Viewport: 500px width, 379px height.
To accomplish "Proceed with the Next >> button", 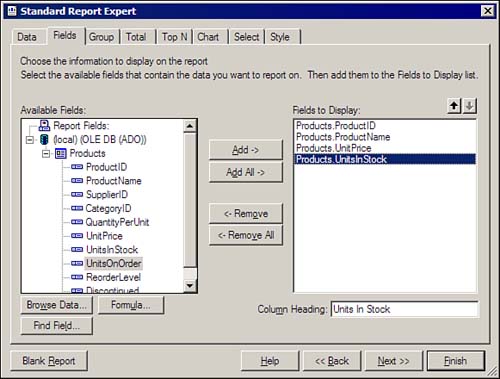I will pyautogui.click(x=394, y=361).
